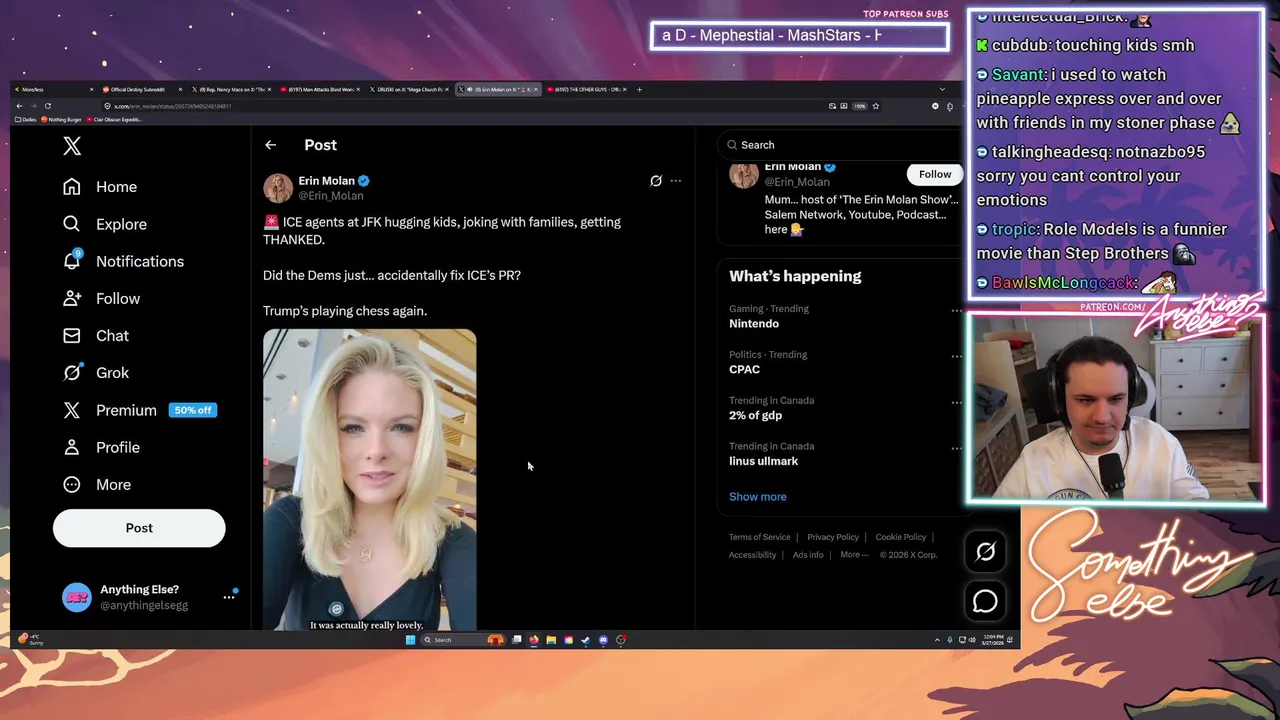
Task: Show hidden system tray icons
Action: pyautogui.click(x=937, y=640)
